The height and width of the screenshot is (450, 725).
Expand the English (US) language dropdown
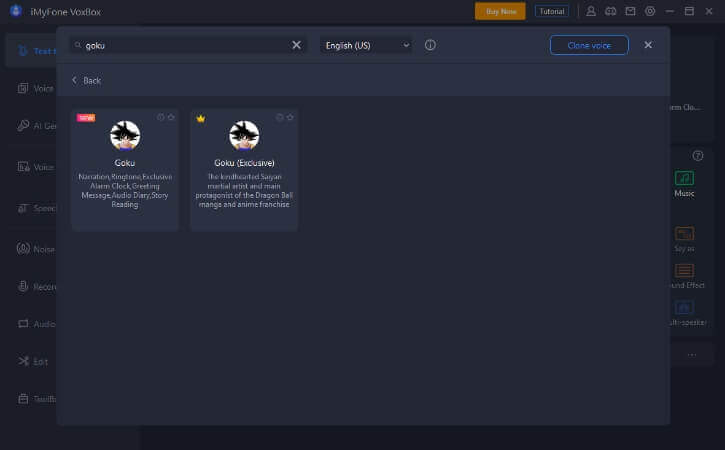366,45
